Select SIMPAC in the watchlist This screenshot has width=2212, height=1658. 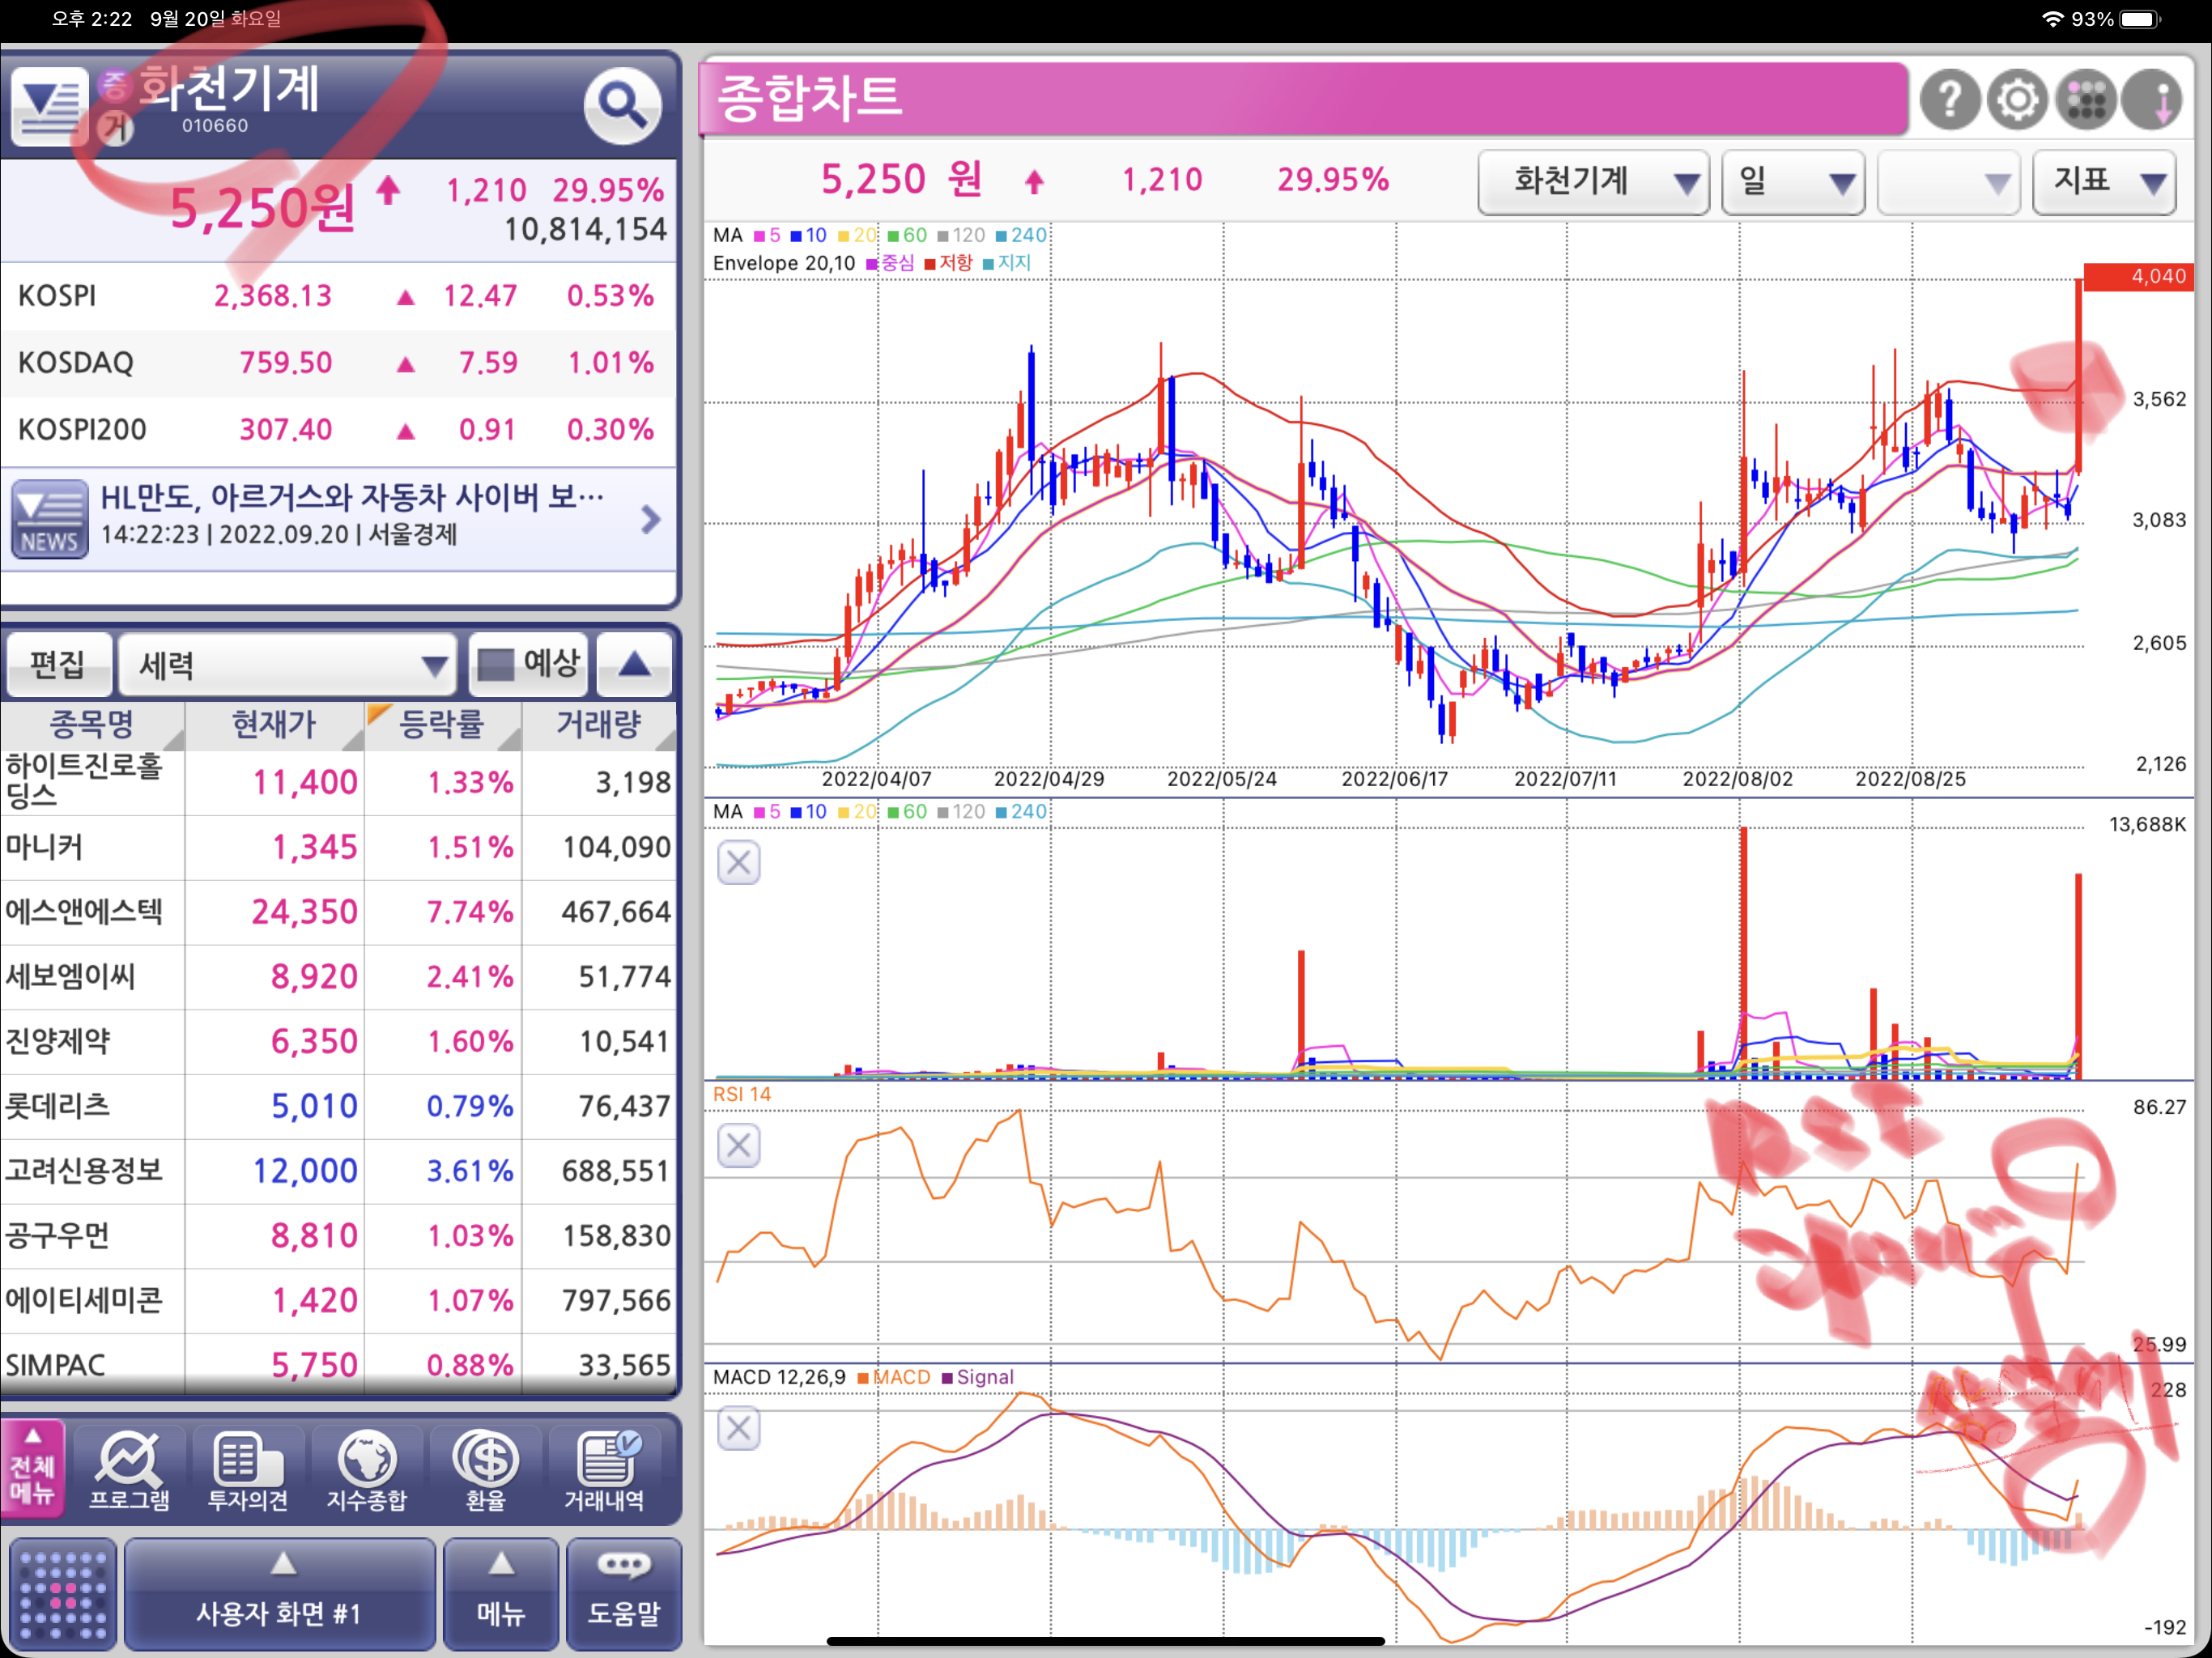[338, 1365]
